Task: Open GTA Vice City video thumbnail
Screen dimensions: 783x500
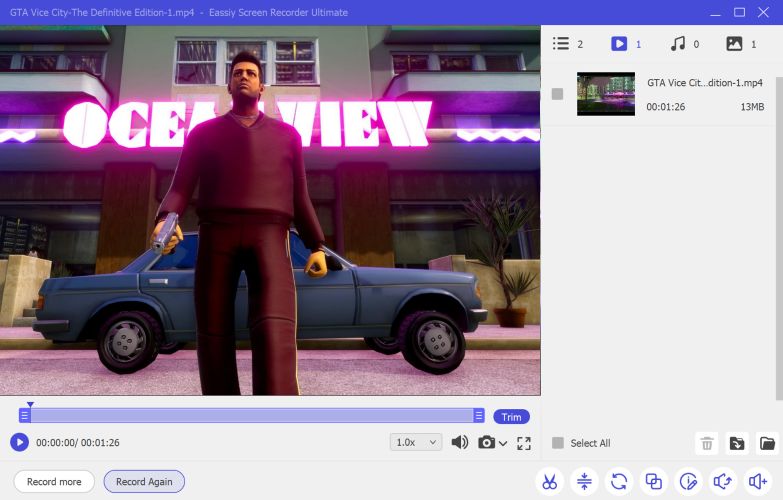Action: click(x=606, y=94)
